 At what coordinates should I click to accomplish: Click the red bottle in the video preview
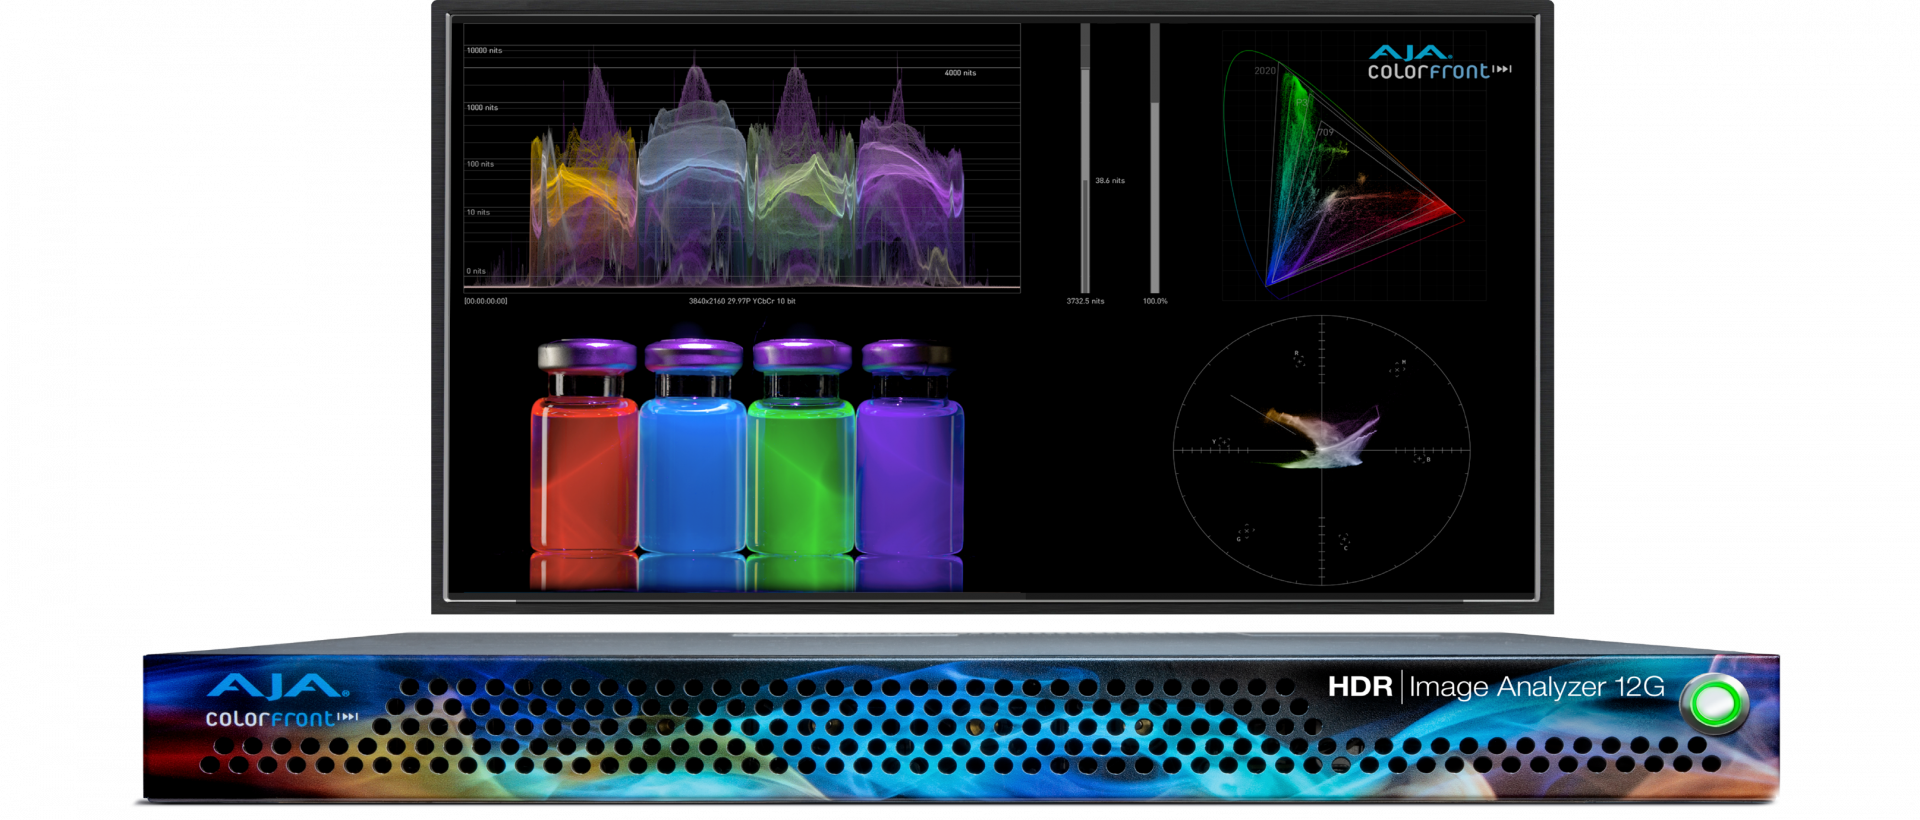click(583, 470)
